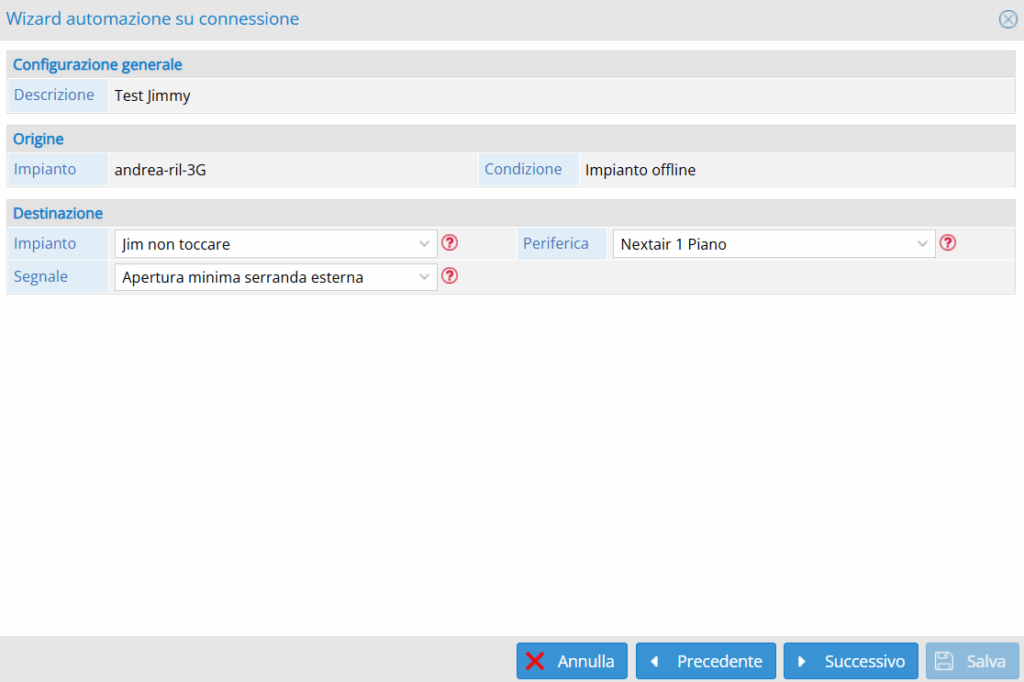Close the wizard with the circled X icon

click(1008, 19)
